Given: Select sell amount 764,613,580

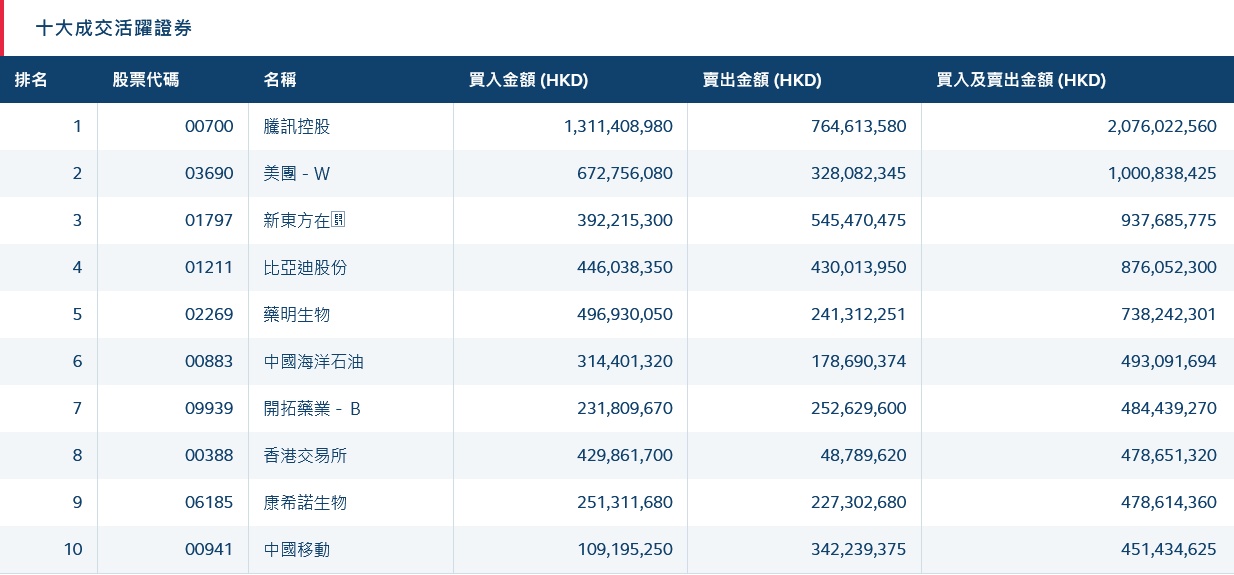Looking at the screenshot, I should click(859, 126).
